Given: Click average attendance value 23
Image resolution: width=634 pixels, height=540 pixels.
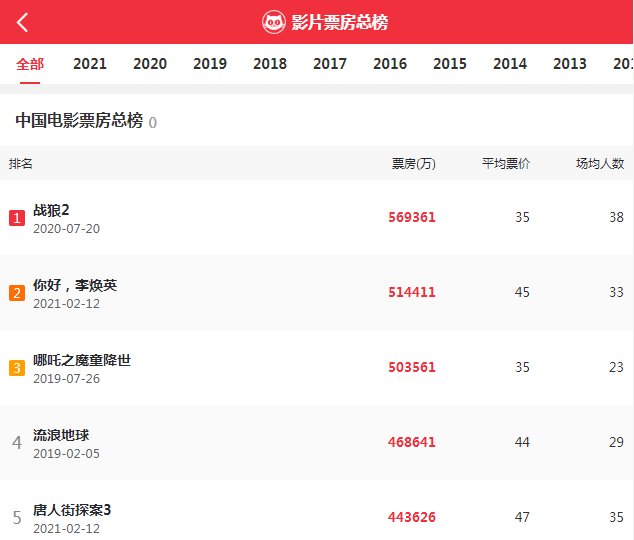Looking at the screenshot, I should pos(616,367).
